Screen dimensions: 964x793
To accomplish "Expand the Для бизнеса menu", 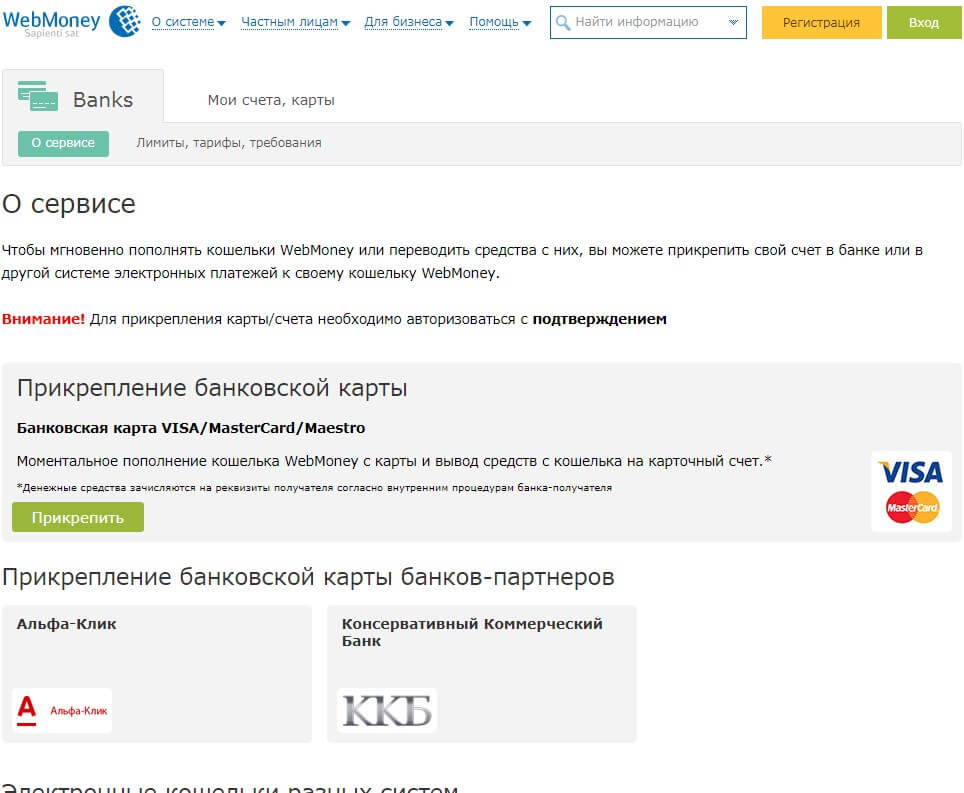I will (x=409, y=22).
